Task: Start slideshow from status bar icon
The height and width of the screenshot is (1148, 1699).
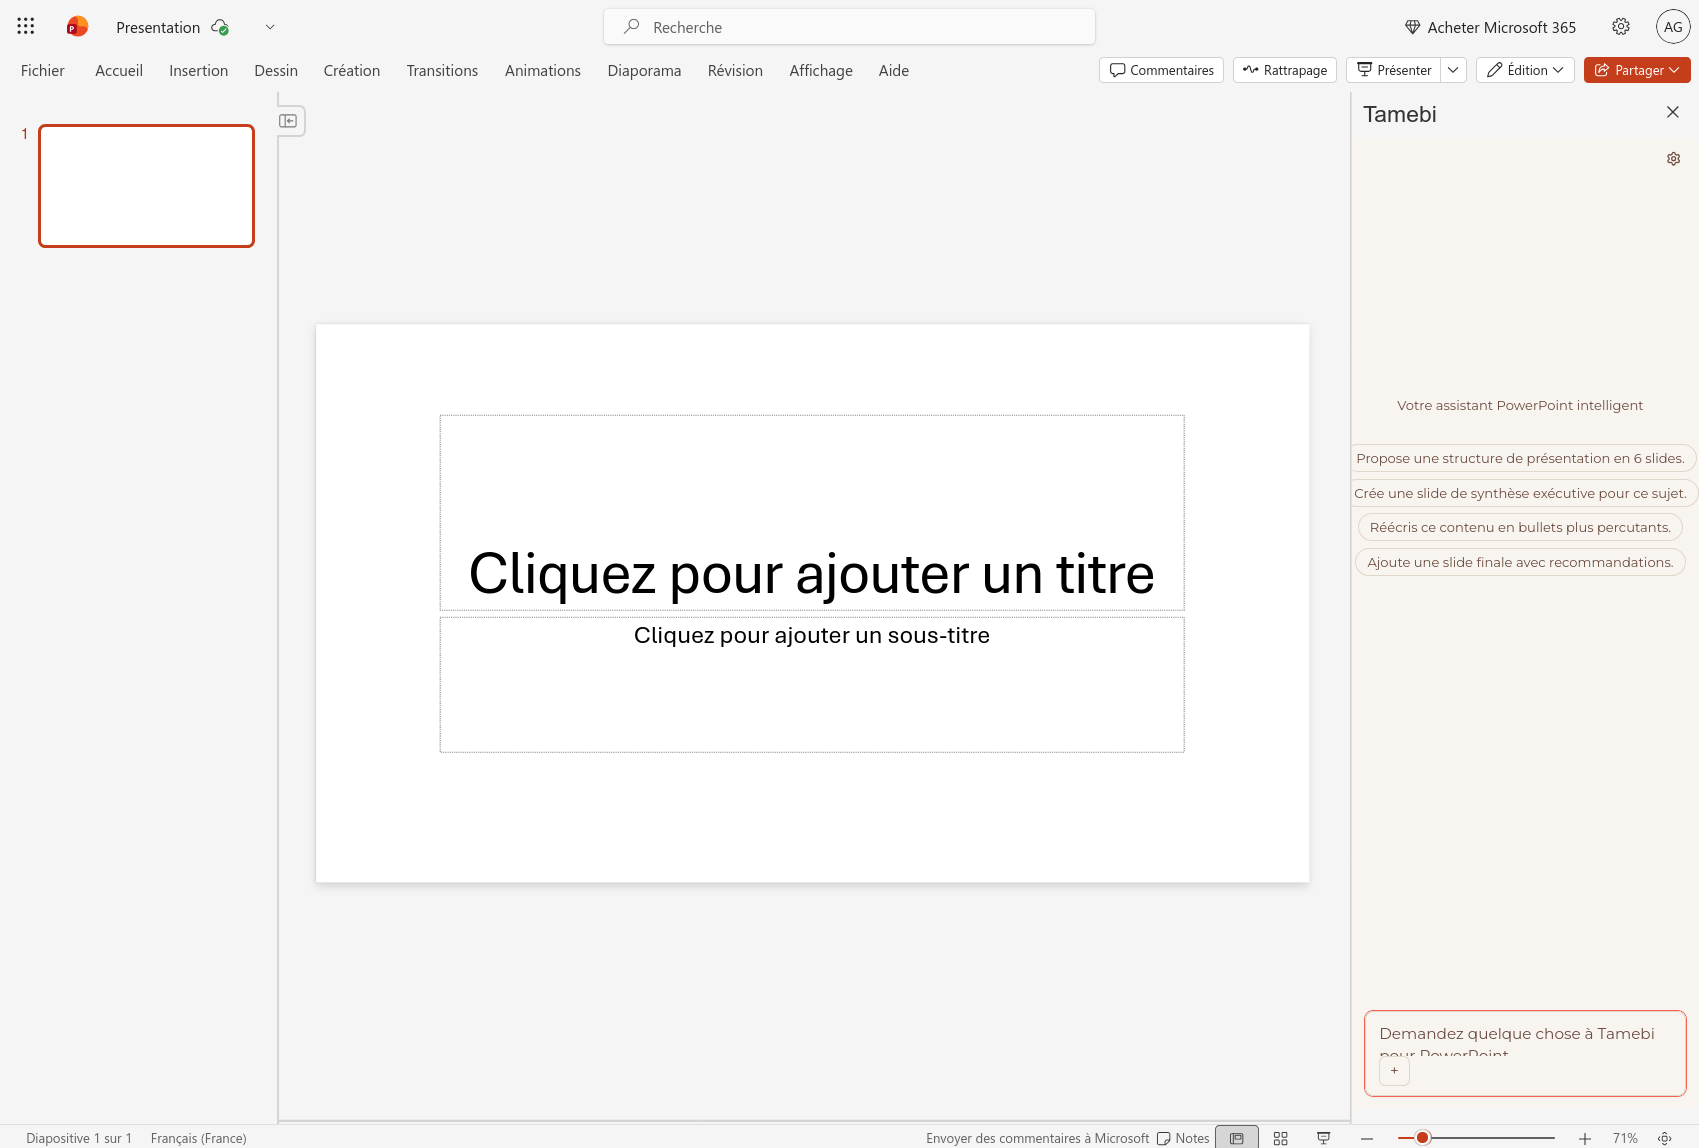Action: point(1323,1138)
